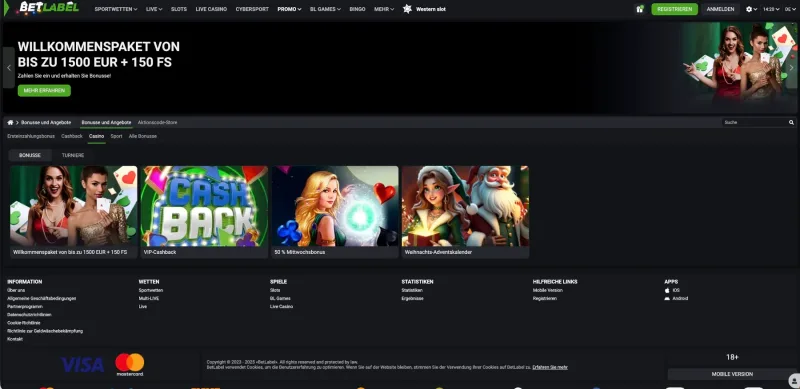
Task: Open the VIP-Cashback bonus card
Action: 204,212
